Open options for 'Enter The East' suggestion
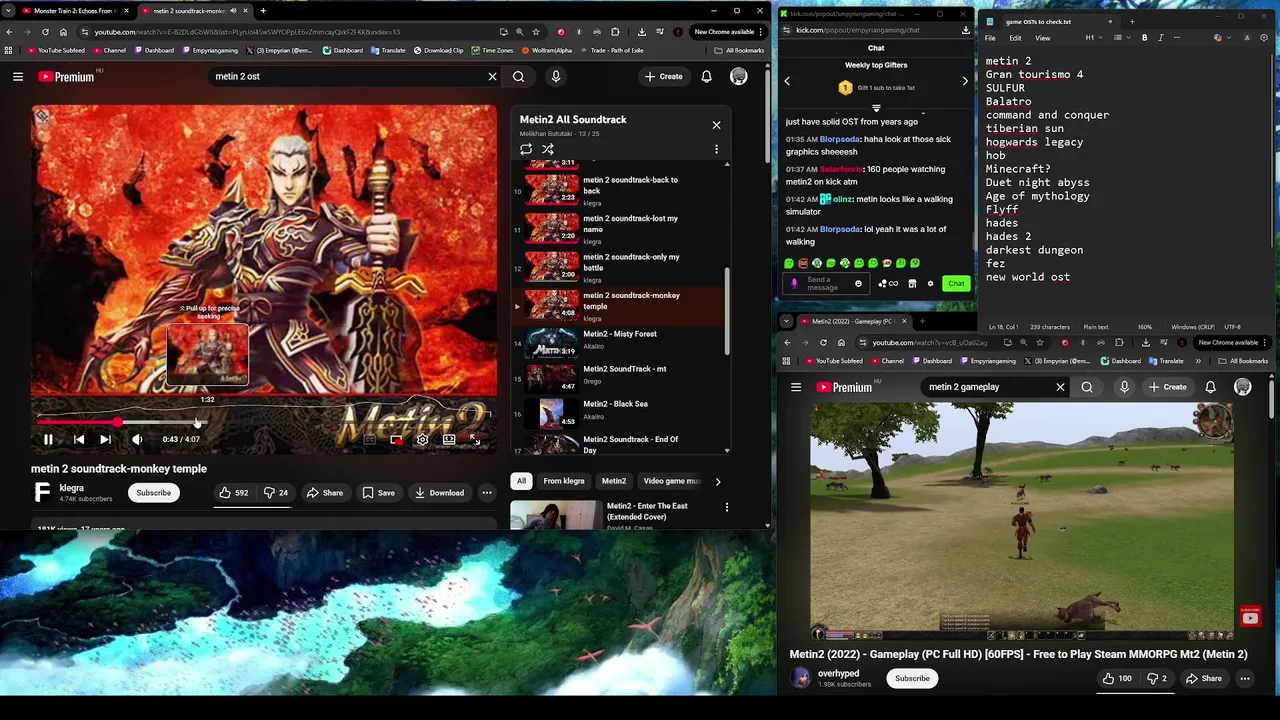 (727, 507)
